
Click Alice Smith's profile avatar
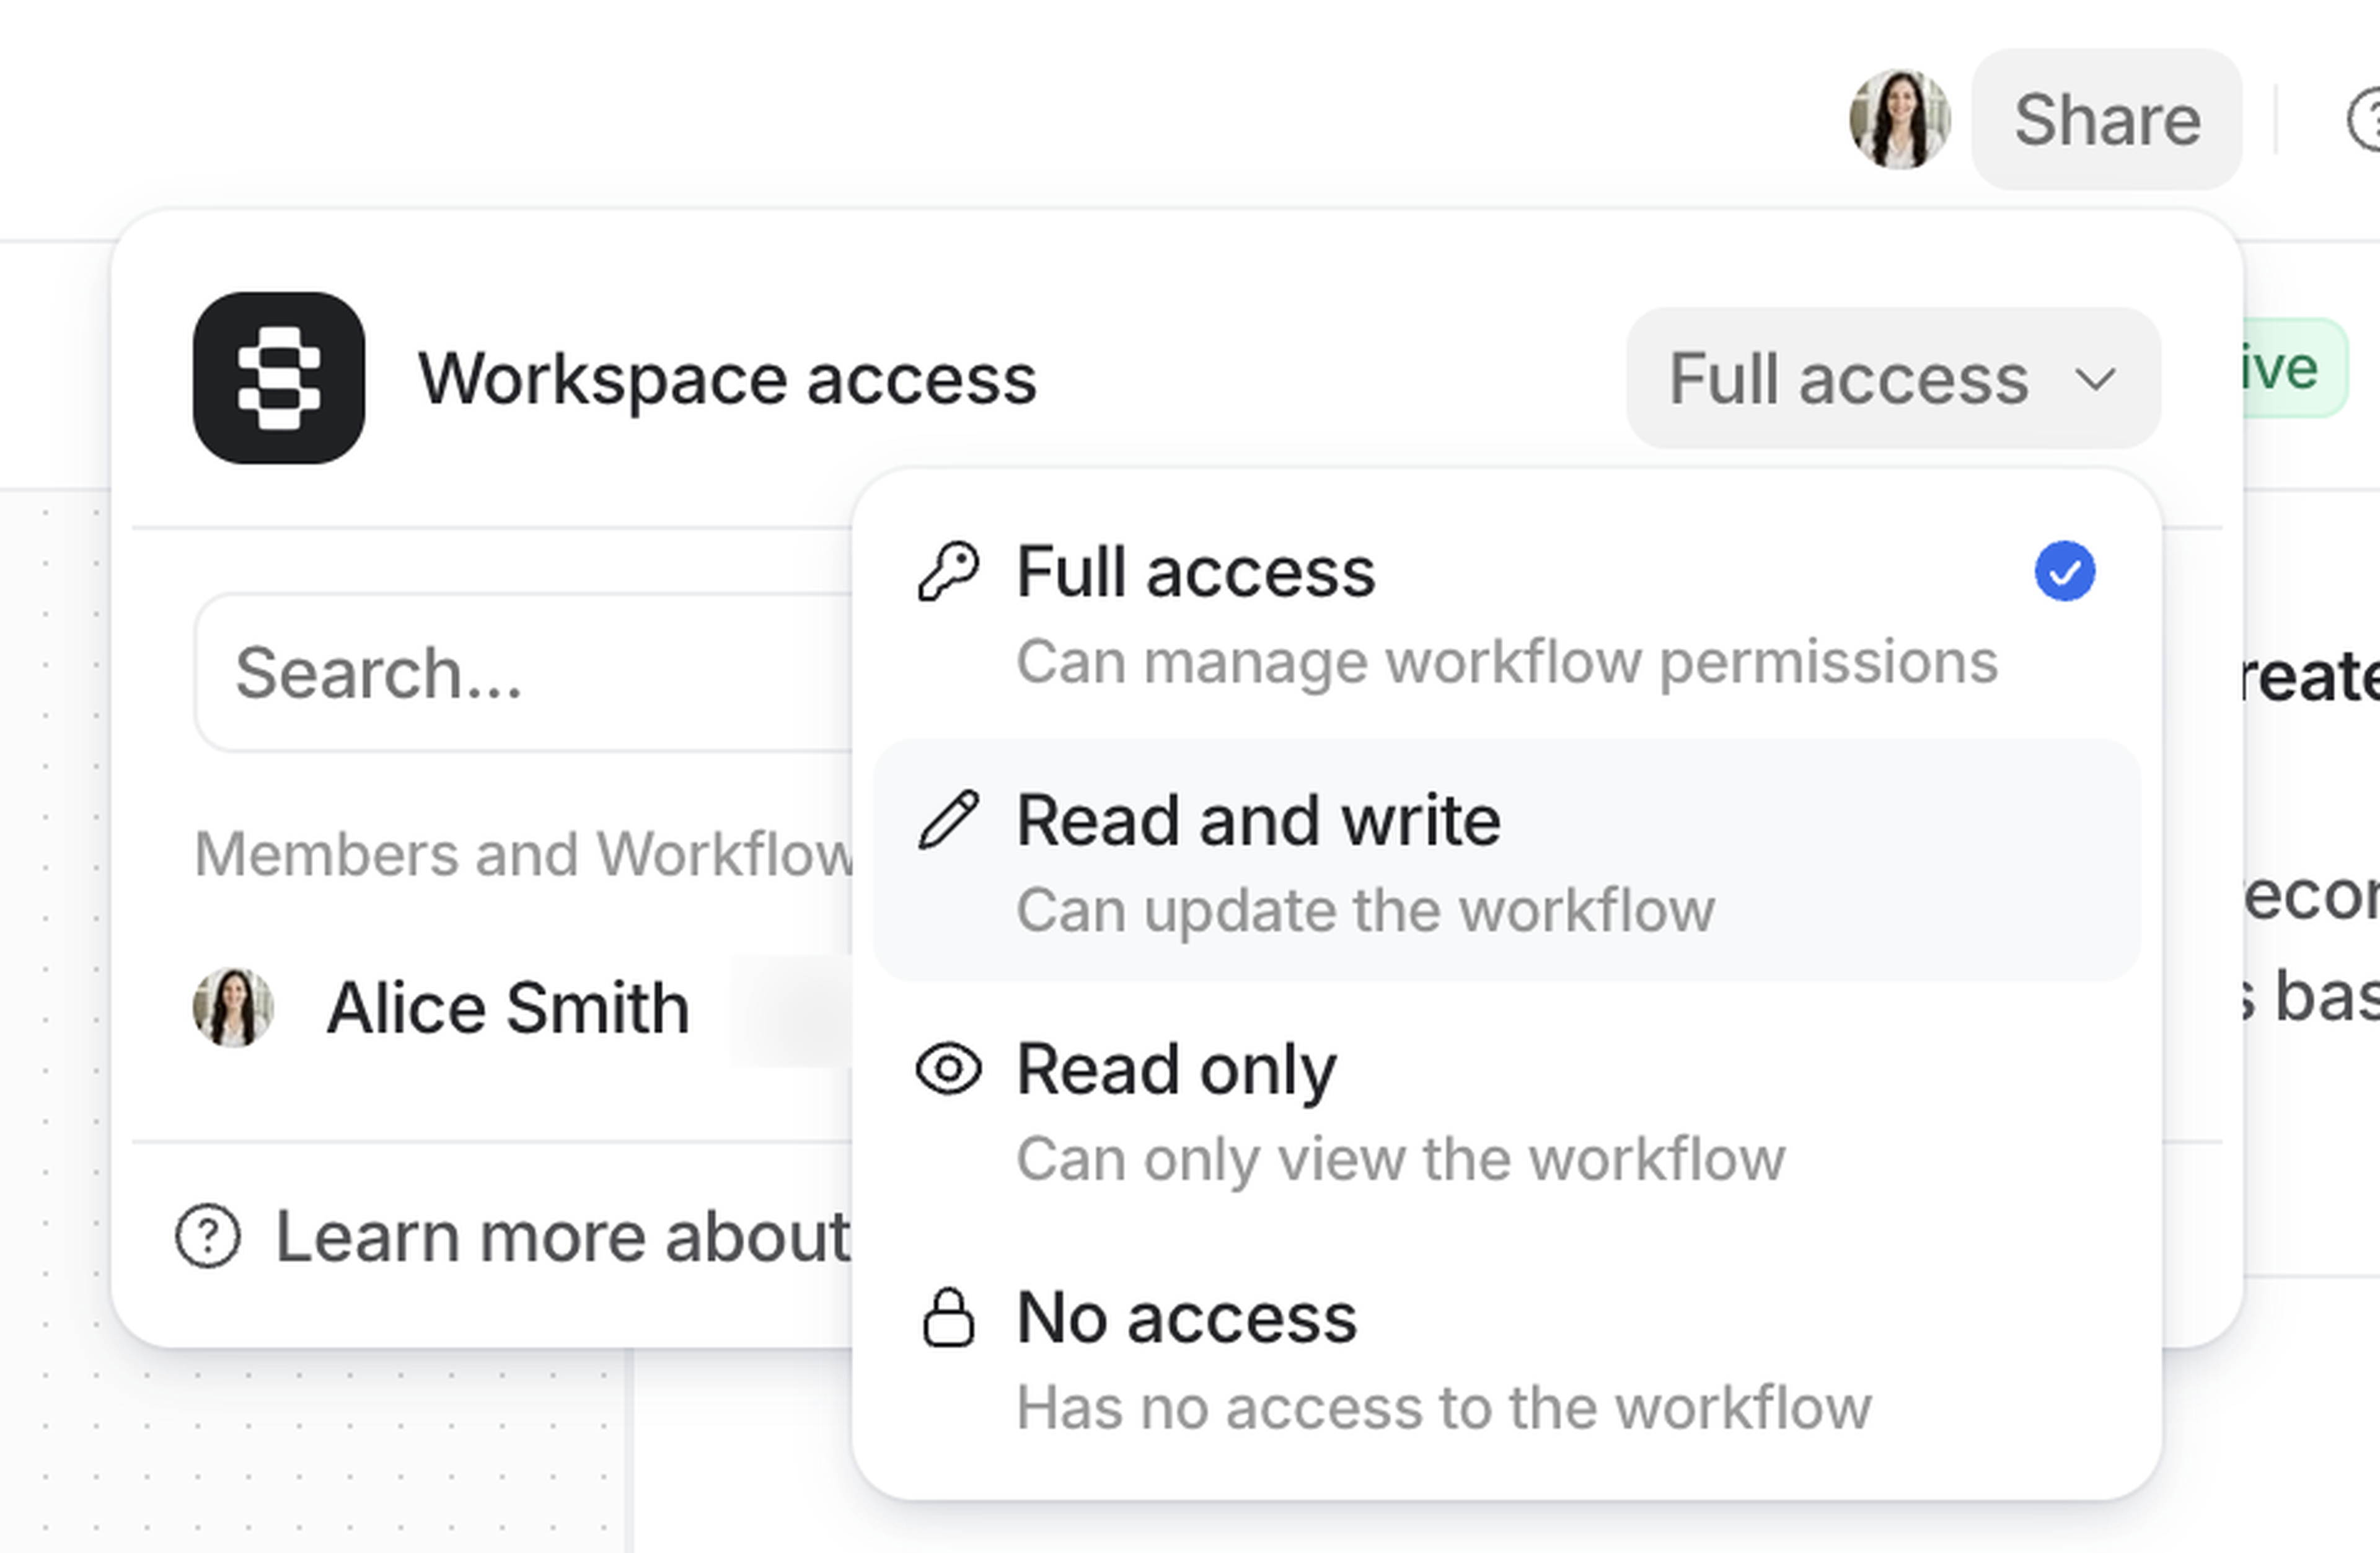233,1007
